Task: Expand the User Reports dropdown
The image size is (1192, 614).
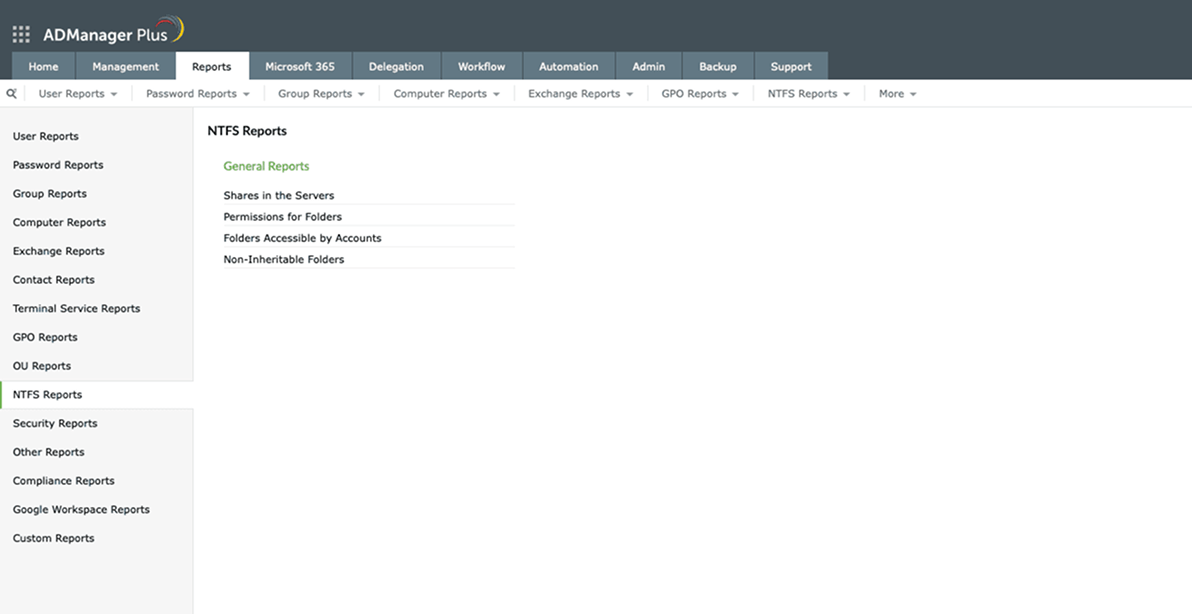Action: click(78, 93)
